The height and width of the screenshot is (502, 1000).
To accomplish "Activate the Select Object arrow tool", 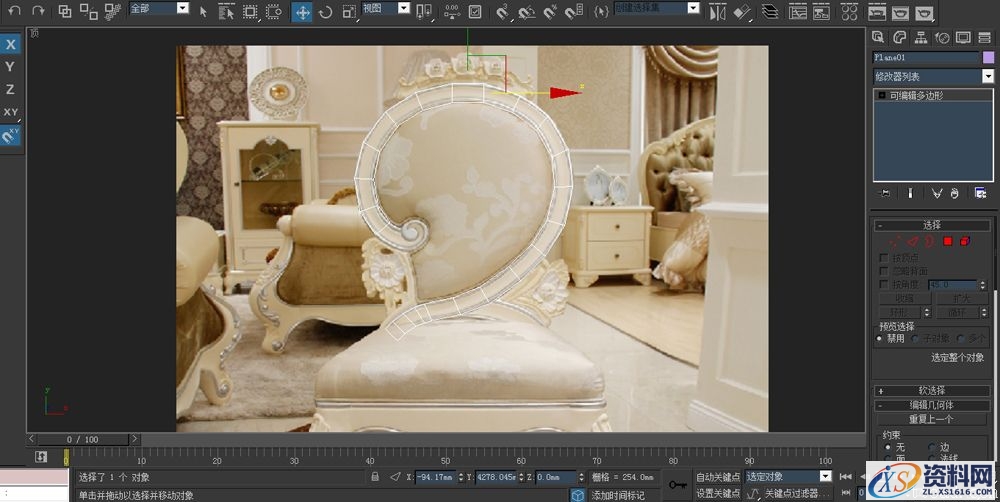I will click(x=203, y=11).
